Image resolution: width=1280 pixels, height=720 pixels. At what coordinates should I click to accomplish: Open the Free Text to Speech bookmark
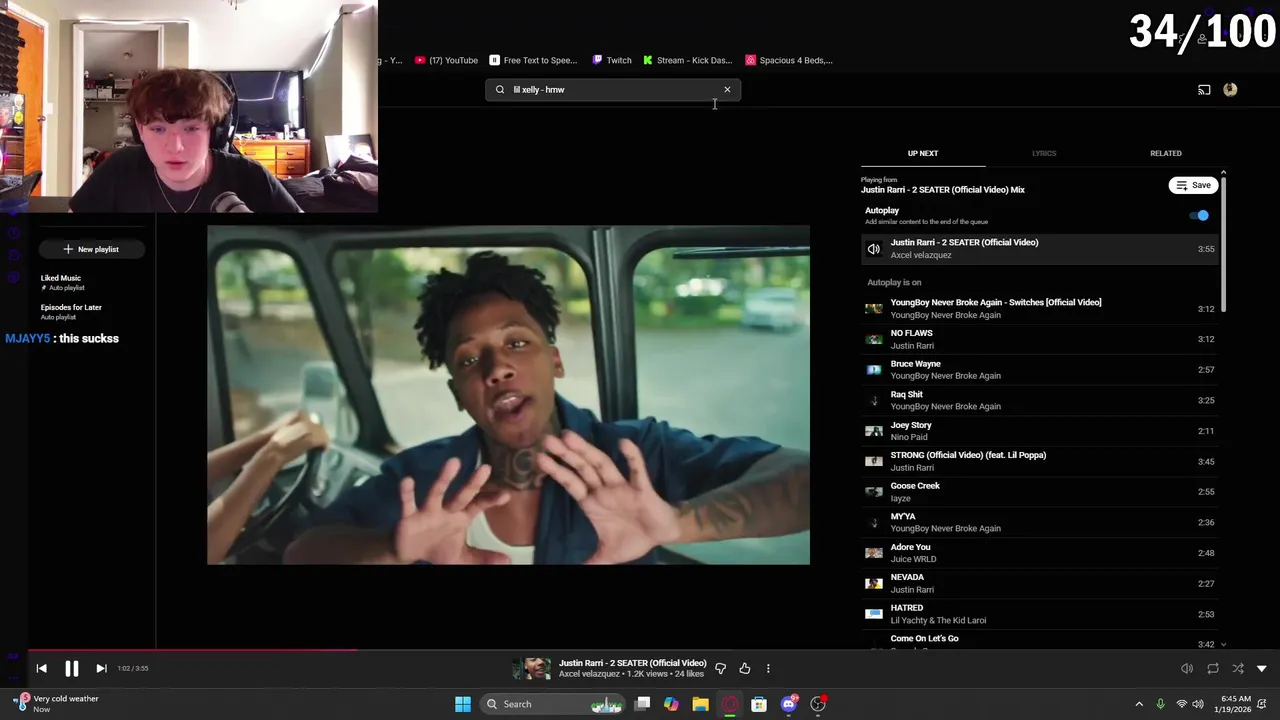[533, 60]
